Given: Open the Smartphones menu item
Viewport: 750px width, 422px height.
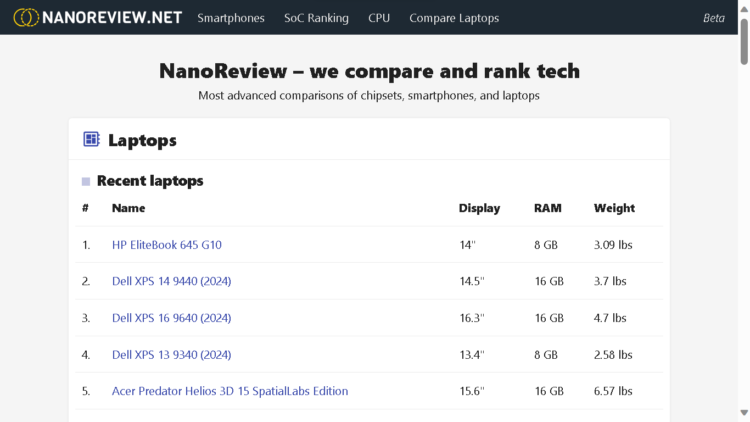Looking at the screenshot, I should coord(231,18).
